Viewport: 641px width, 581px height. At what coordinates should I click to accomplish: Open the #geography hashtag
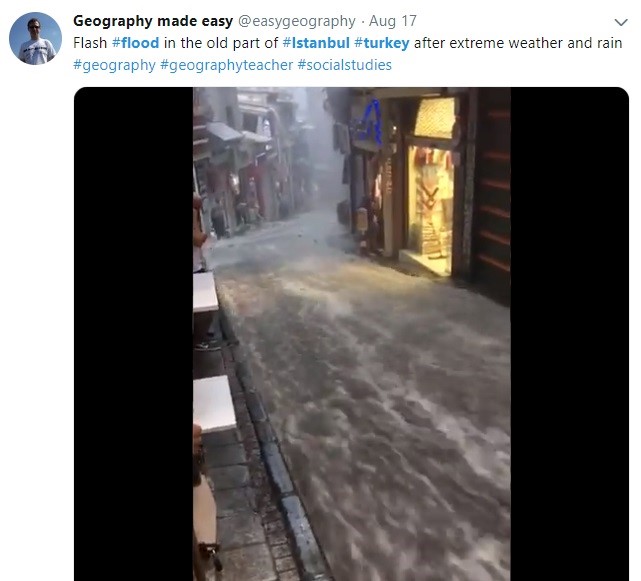114,65
